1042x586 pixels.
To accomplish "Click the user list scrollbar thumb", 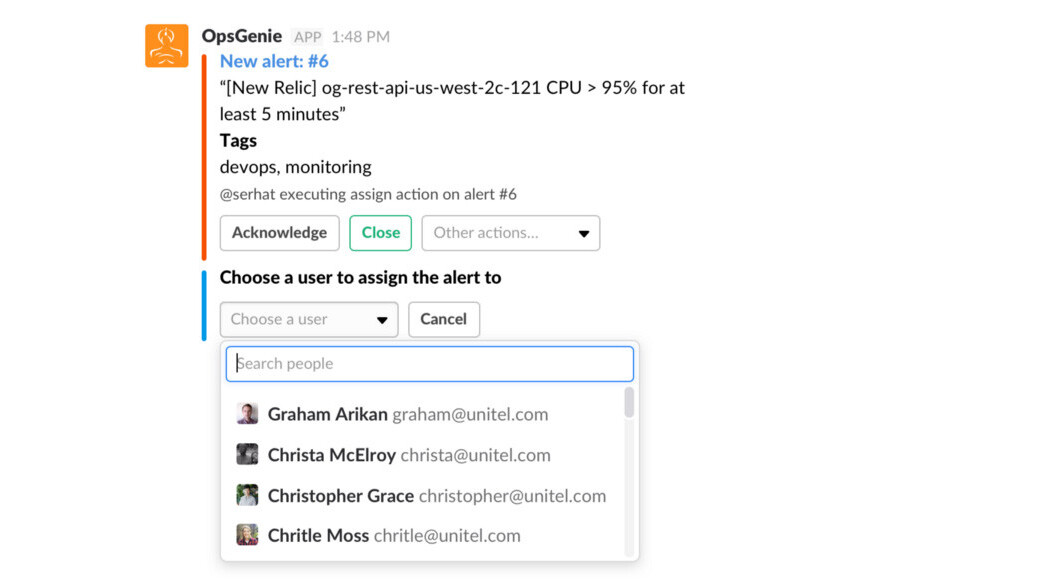I will tap(629, 403).
